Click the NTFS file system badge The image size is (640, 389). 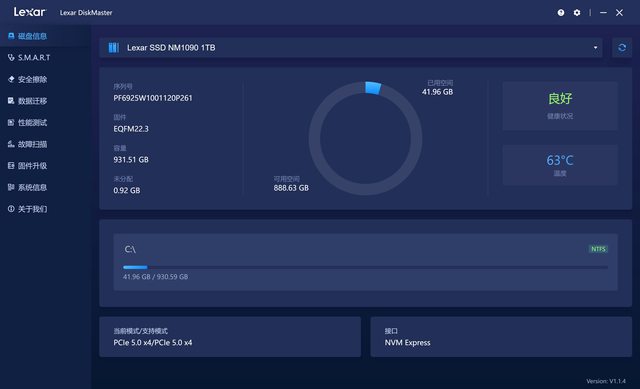(x=598, y=249)
